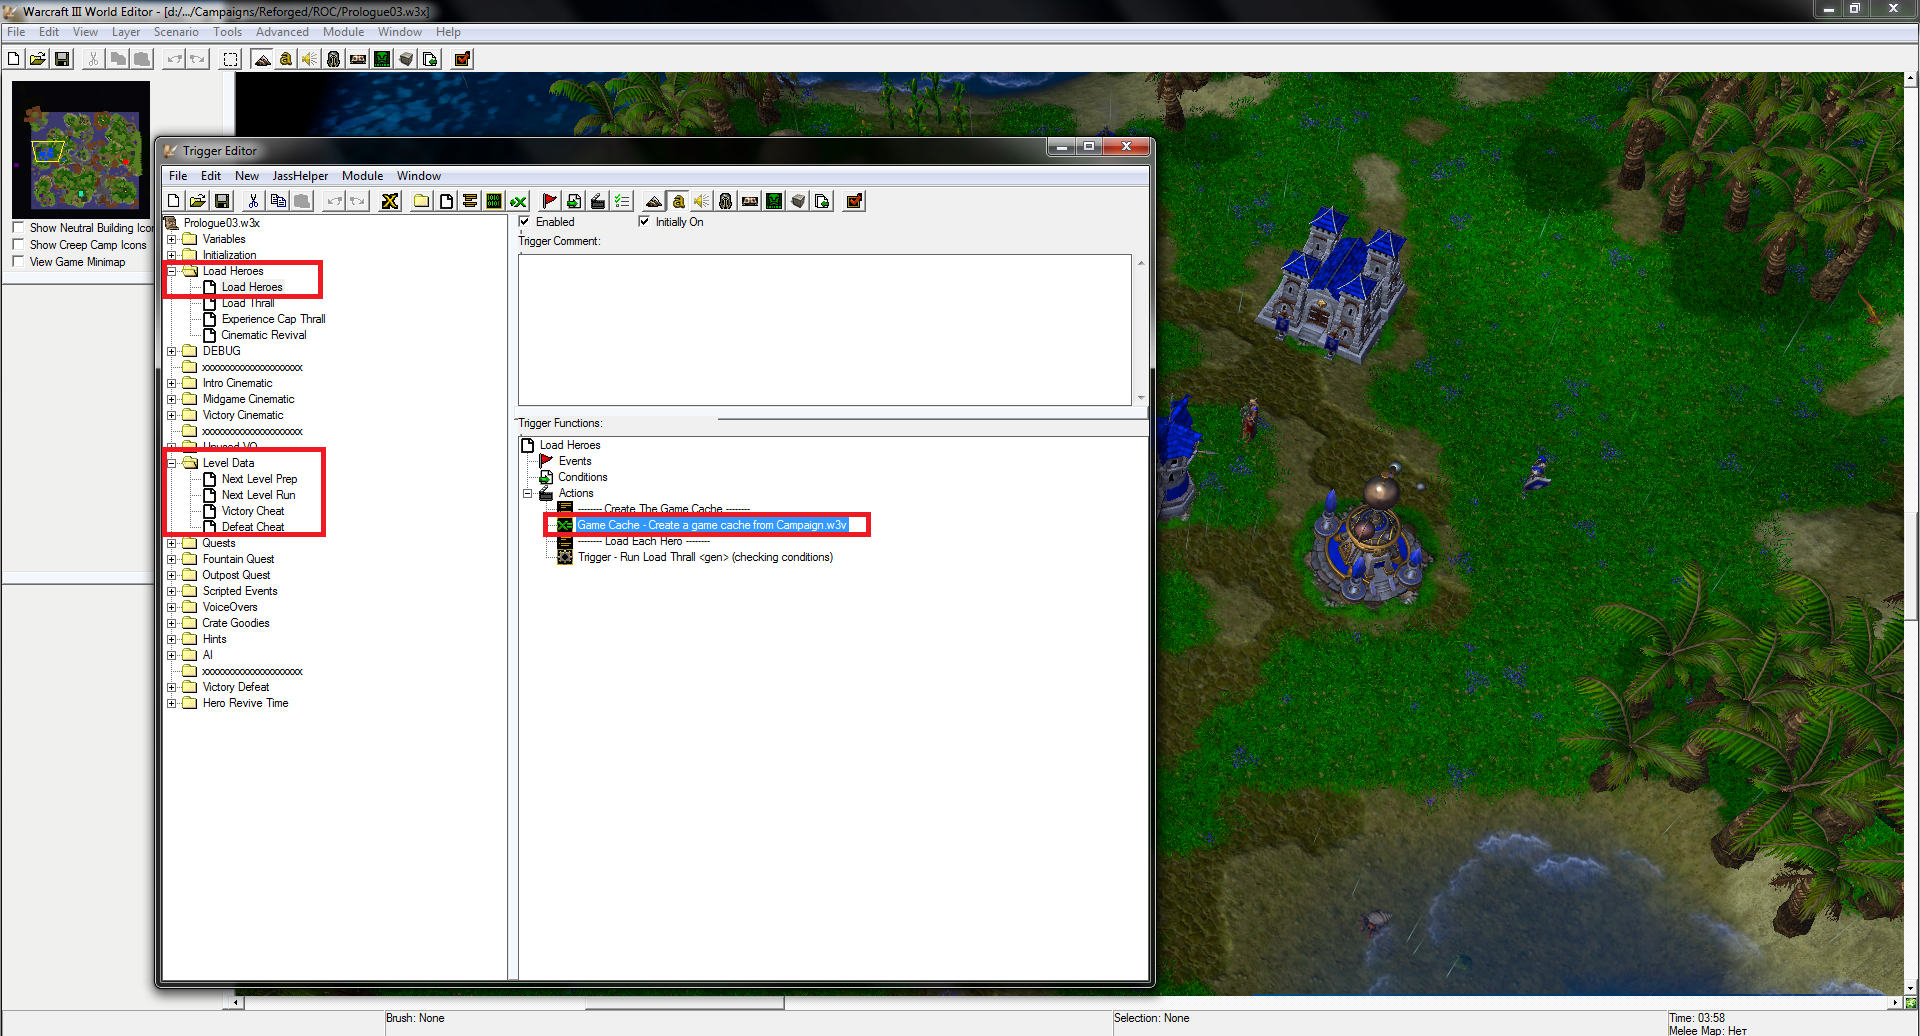Expand Fountain Quest category
The height and width of the screenshot is (1036, 1920).
172,559
